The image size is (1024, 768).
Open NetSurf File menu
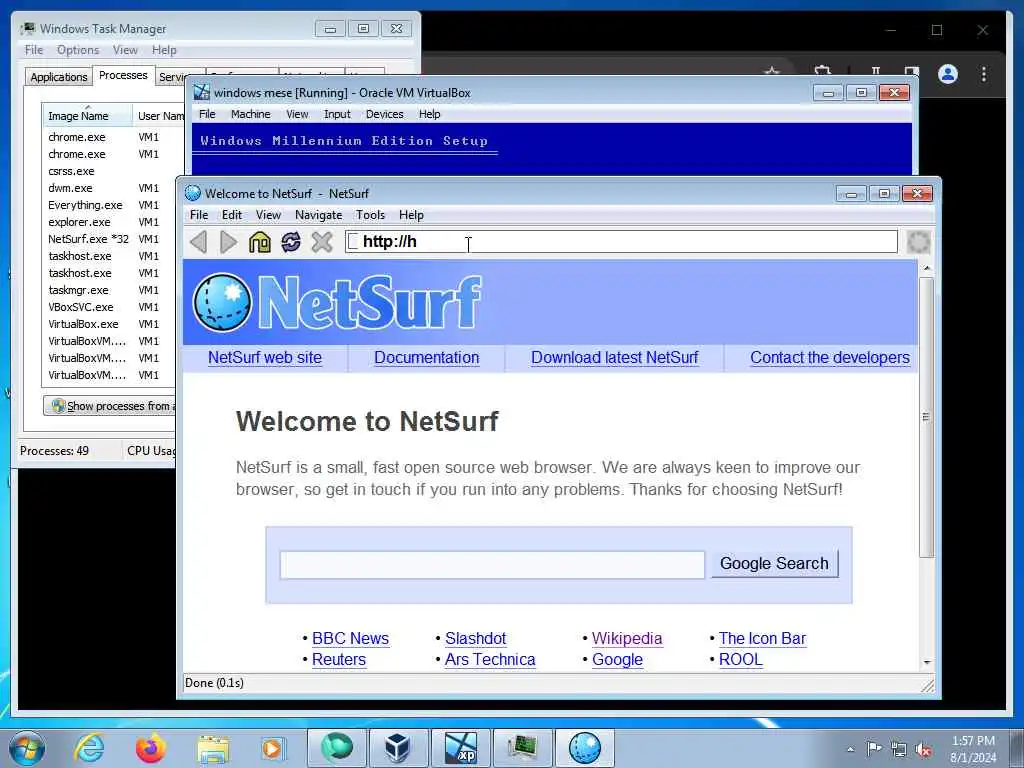(x=199, y=215)
